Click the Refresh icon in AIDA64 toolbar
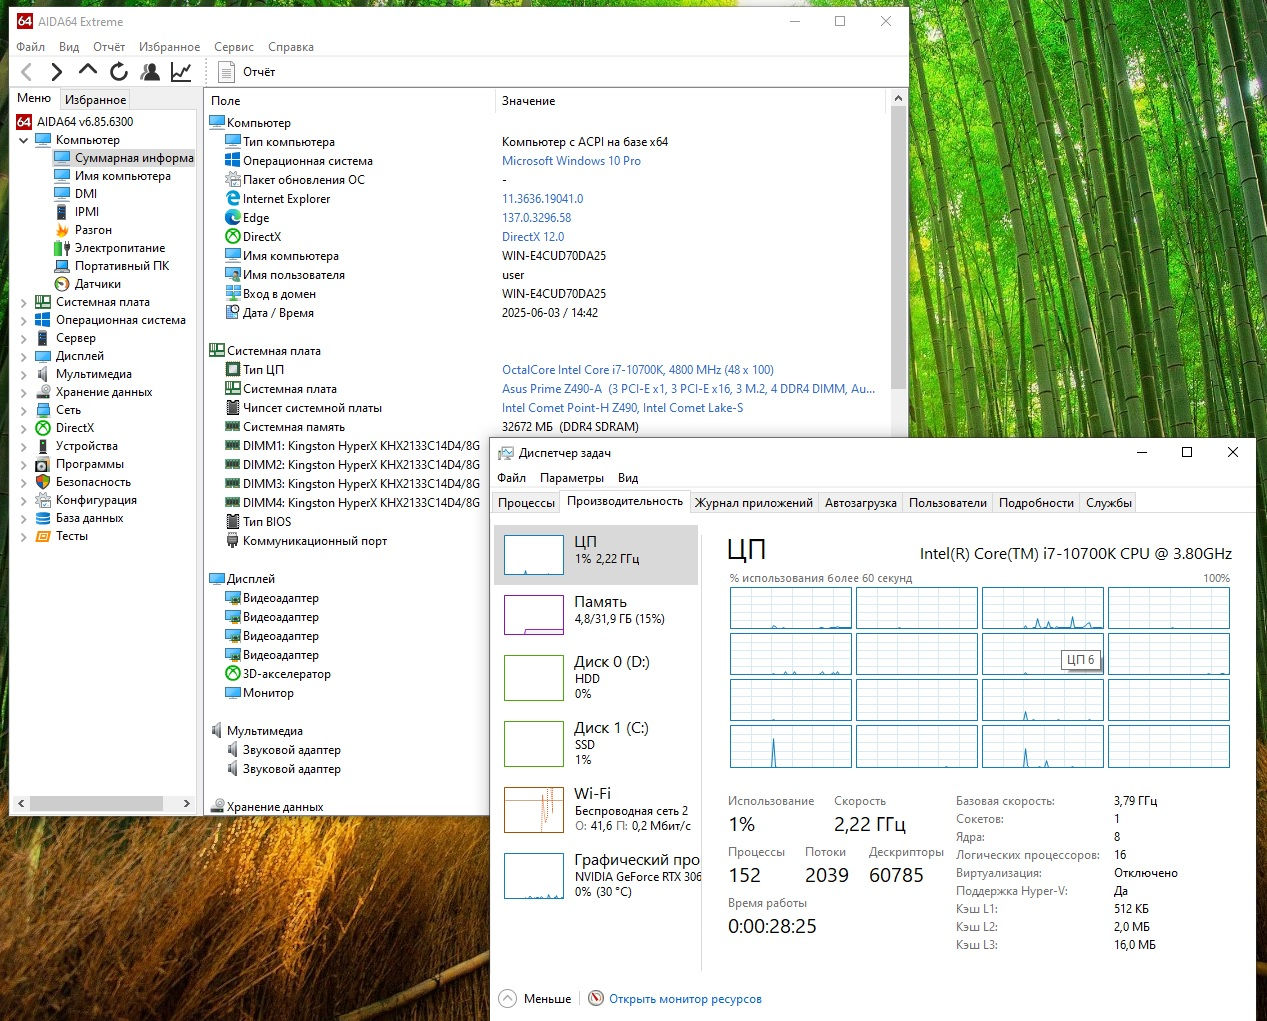Screen dimensions: 1267x1021 [x=119, y=71]
